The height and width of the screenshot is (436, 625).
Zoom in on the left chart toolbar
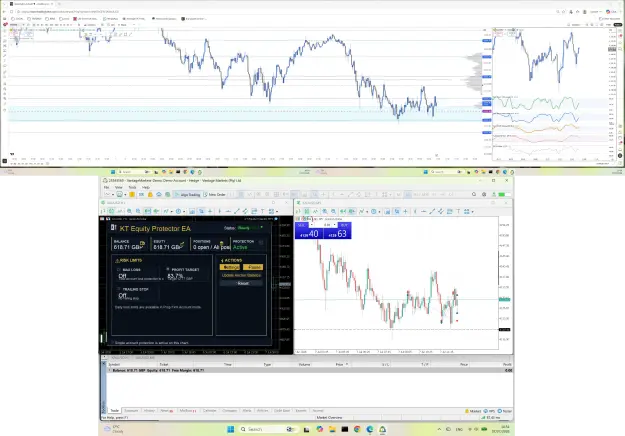pyautogui.click(x=129, y=211)
